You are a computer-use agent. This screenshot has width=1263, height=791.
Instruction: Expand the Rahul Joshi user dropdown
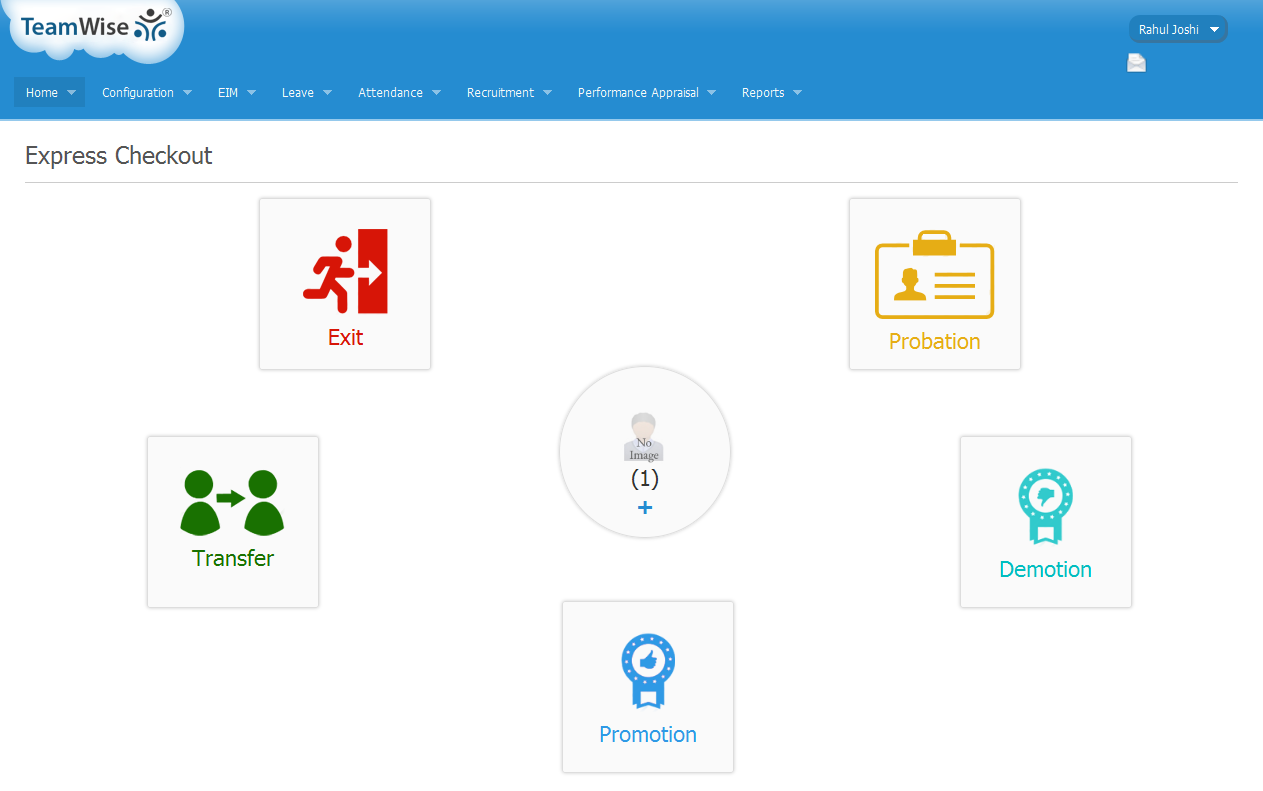1177,30
